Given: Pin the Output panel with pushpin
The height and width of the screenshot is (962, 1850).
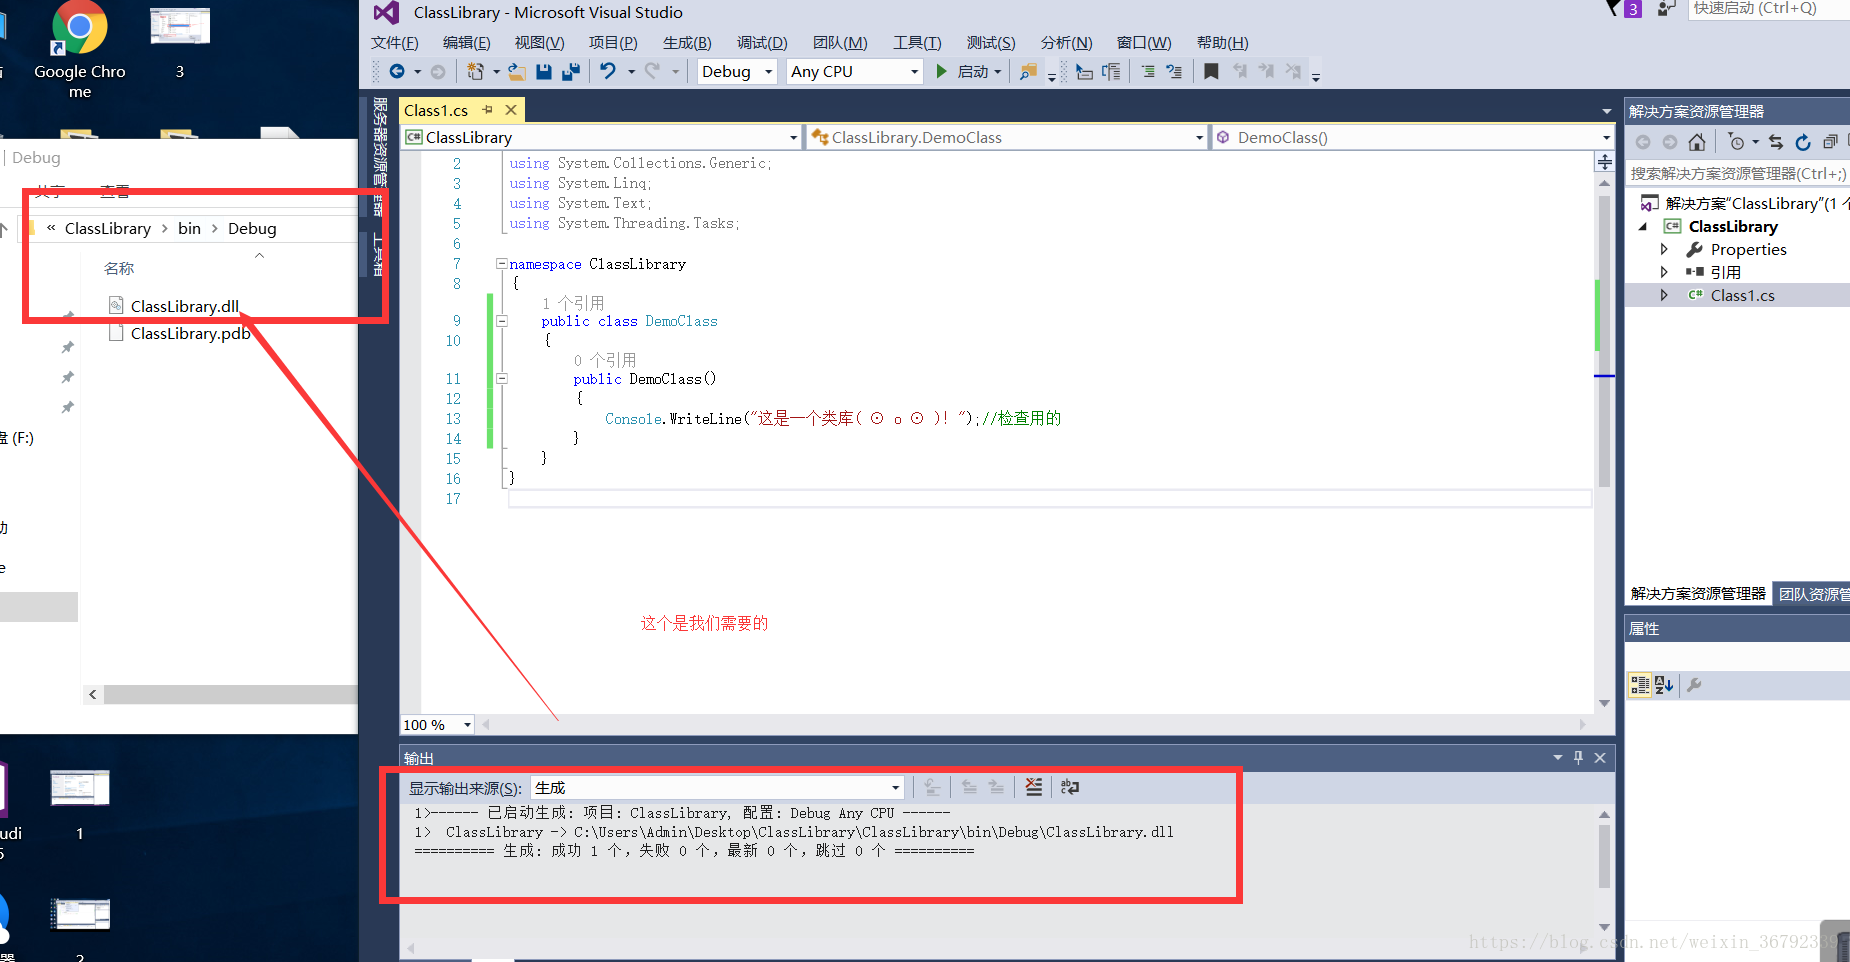Looking at the screenshot, I should click(x=1579, y=758).
